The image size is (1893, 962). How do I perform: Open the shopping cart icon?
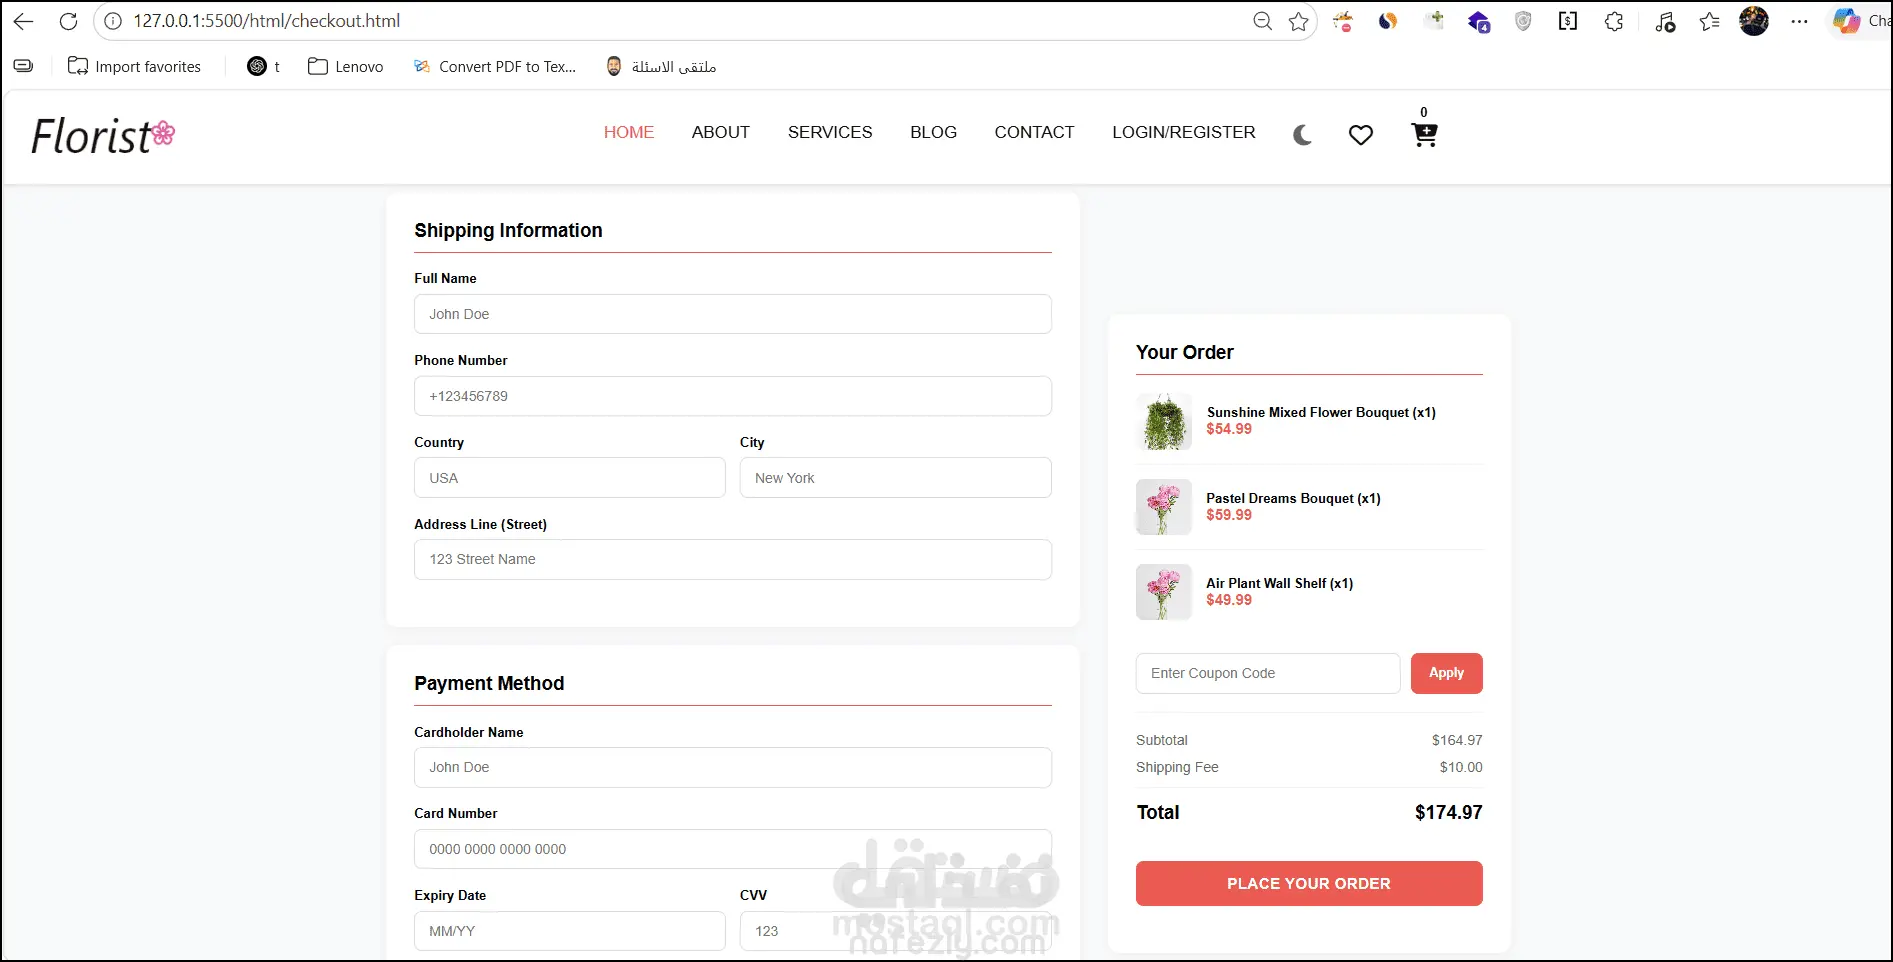pyautogui.click(x=1424, y=134)
